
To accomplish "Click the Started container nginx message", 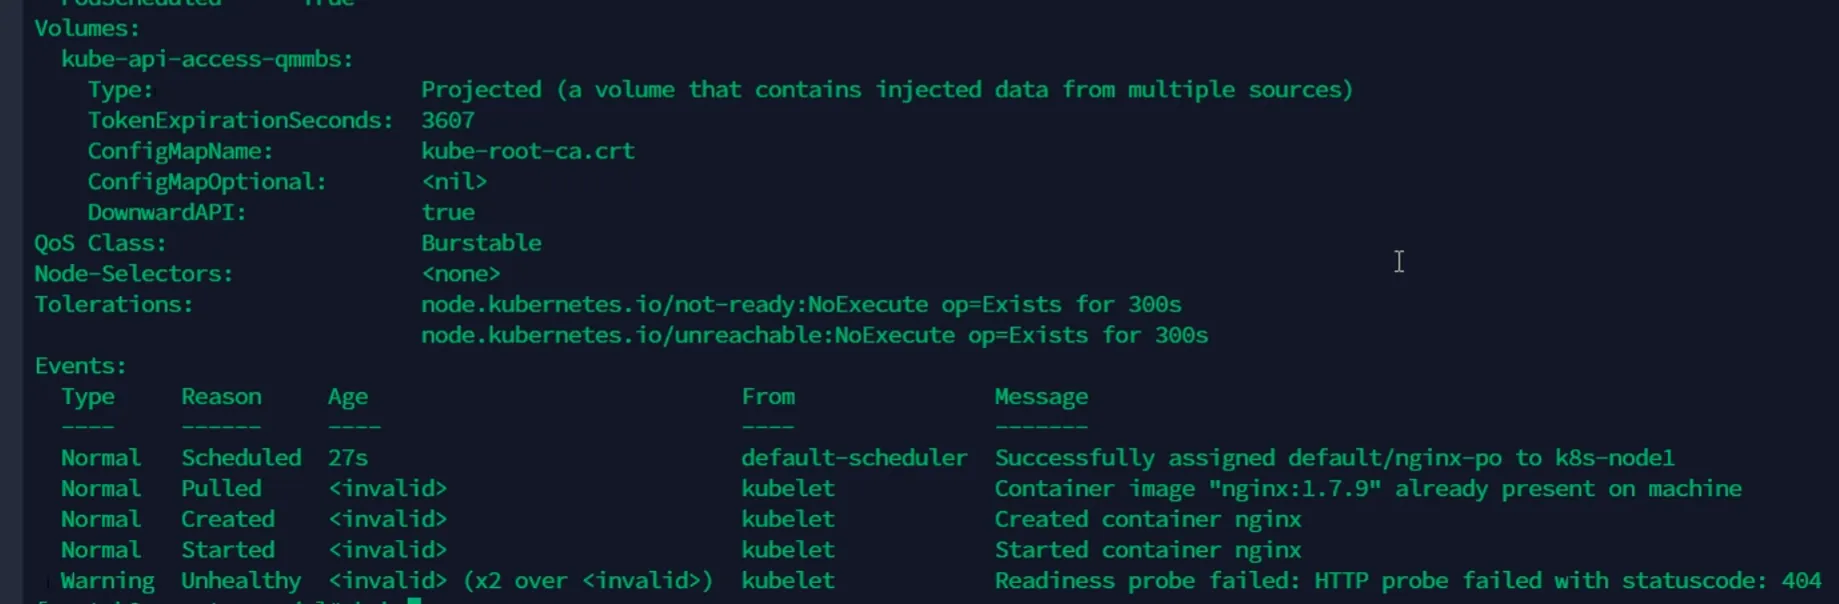I will point(1147,550).
